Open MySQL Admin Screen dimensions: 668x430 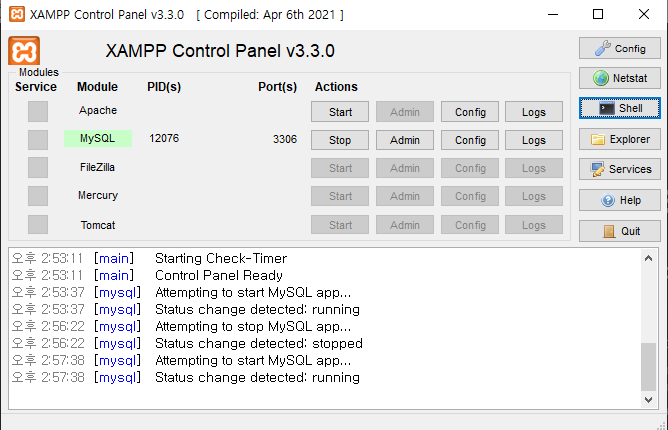click(405, 140)
